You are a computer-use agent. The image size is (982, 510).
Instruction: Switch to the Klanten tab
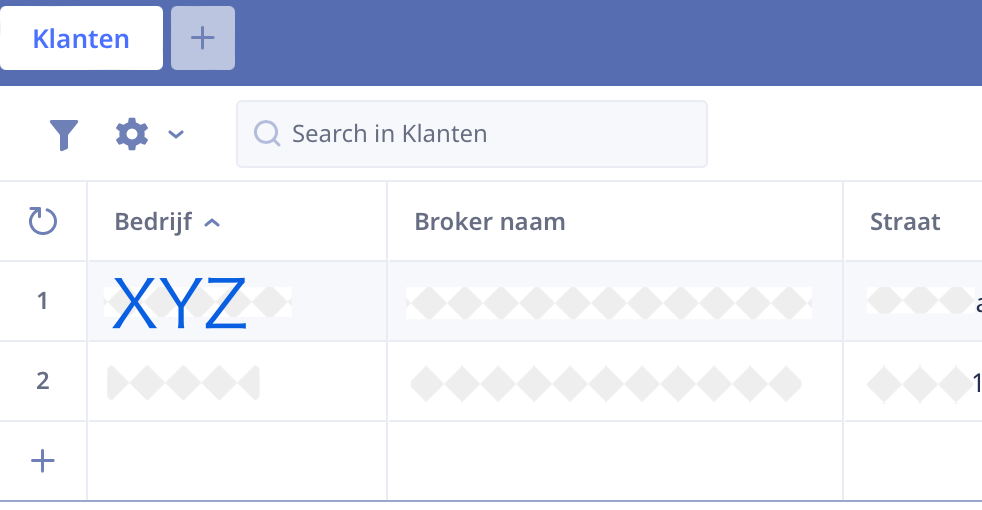pos(81,38)
